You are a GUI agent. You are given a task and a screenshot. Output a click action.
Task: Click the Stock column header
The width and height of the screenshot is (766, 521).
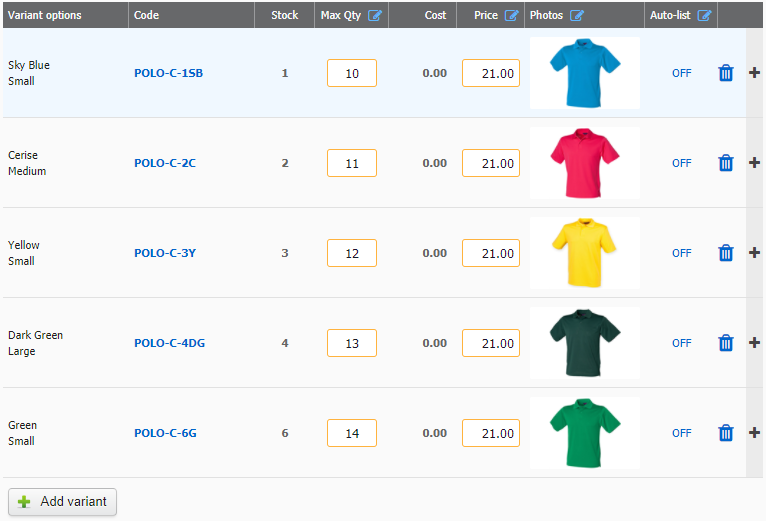click(x=284, y=15)
